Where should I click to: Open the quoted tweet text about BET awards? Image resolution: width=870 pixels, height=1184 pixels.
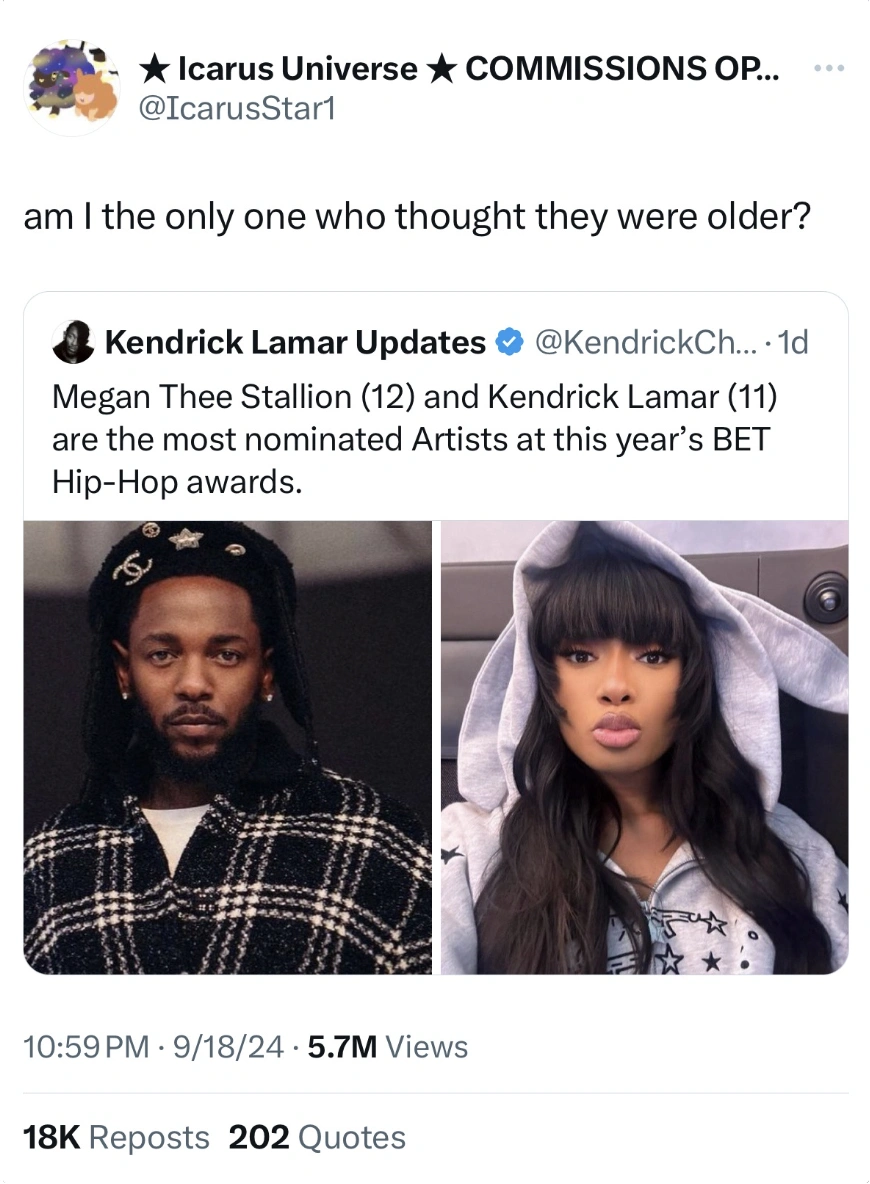414,439
